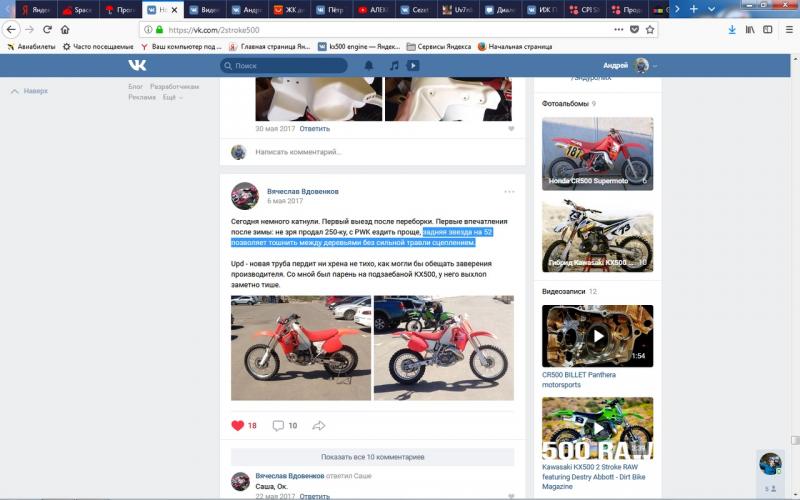Open the Firefox library icon
Image resolution: width=800 pixels, height=500 pixels.
pos(749,30)
